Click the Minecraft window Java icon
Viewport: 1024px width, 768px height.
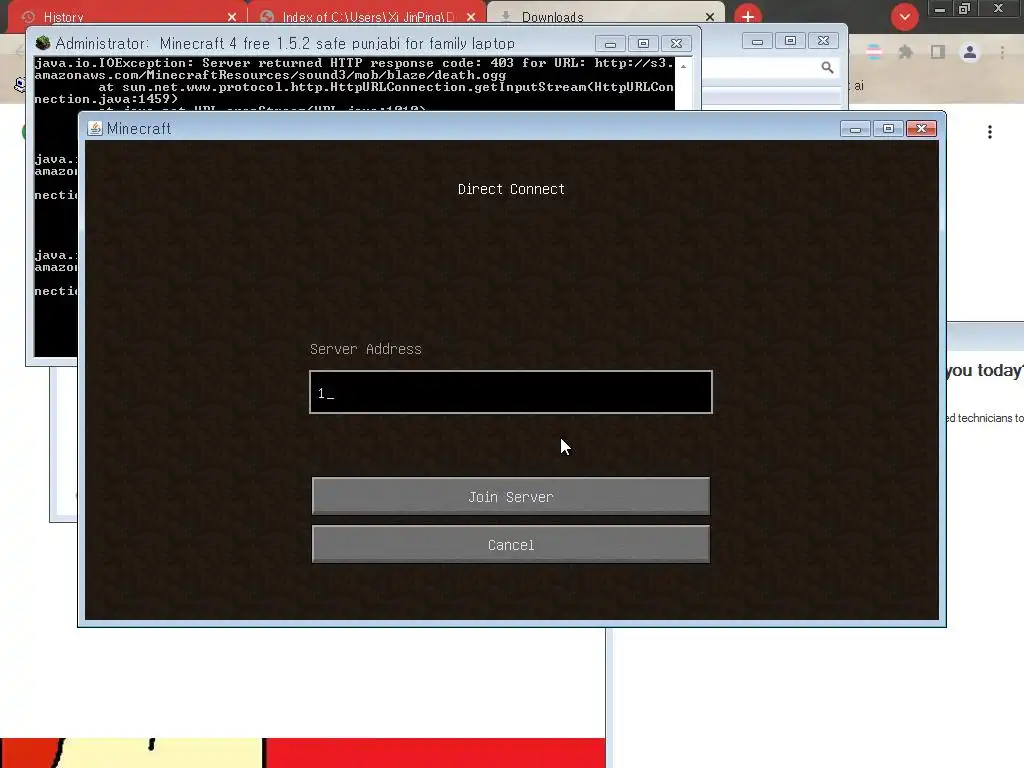click(95, 128)
